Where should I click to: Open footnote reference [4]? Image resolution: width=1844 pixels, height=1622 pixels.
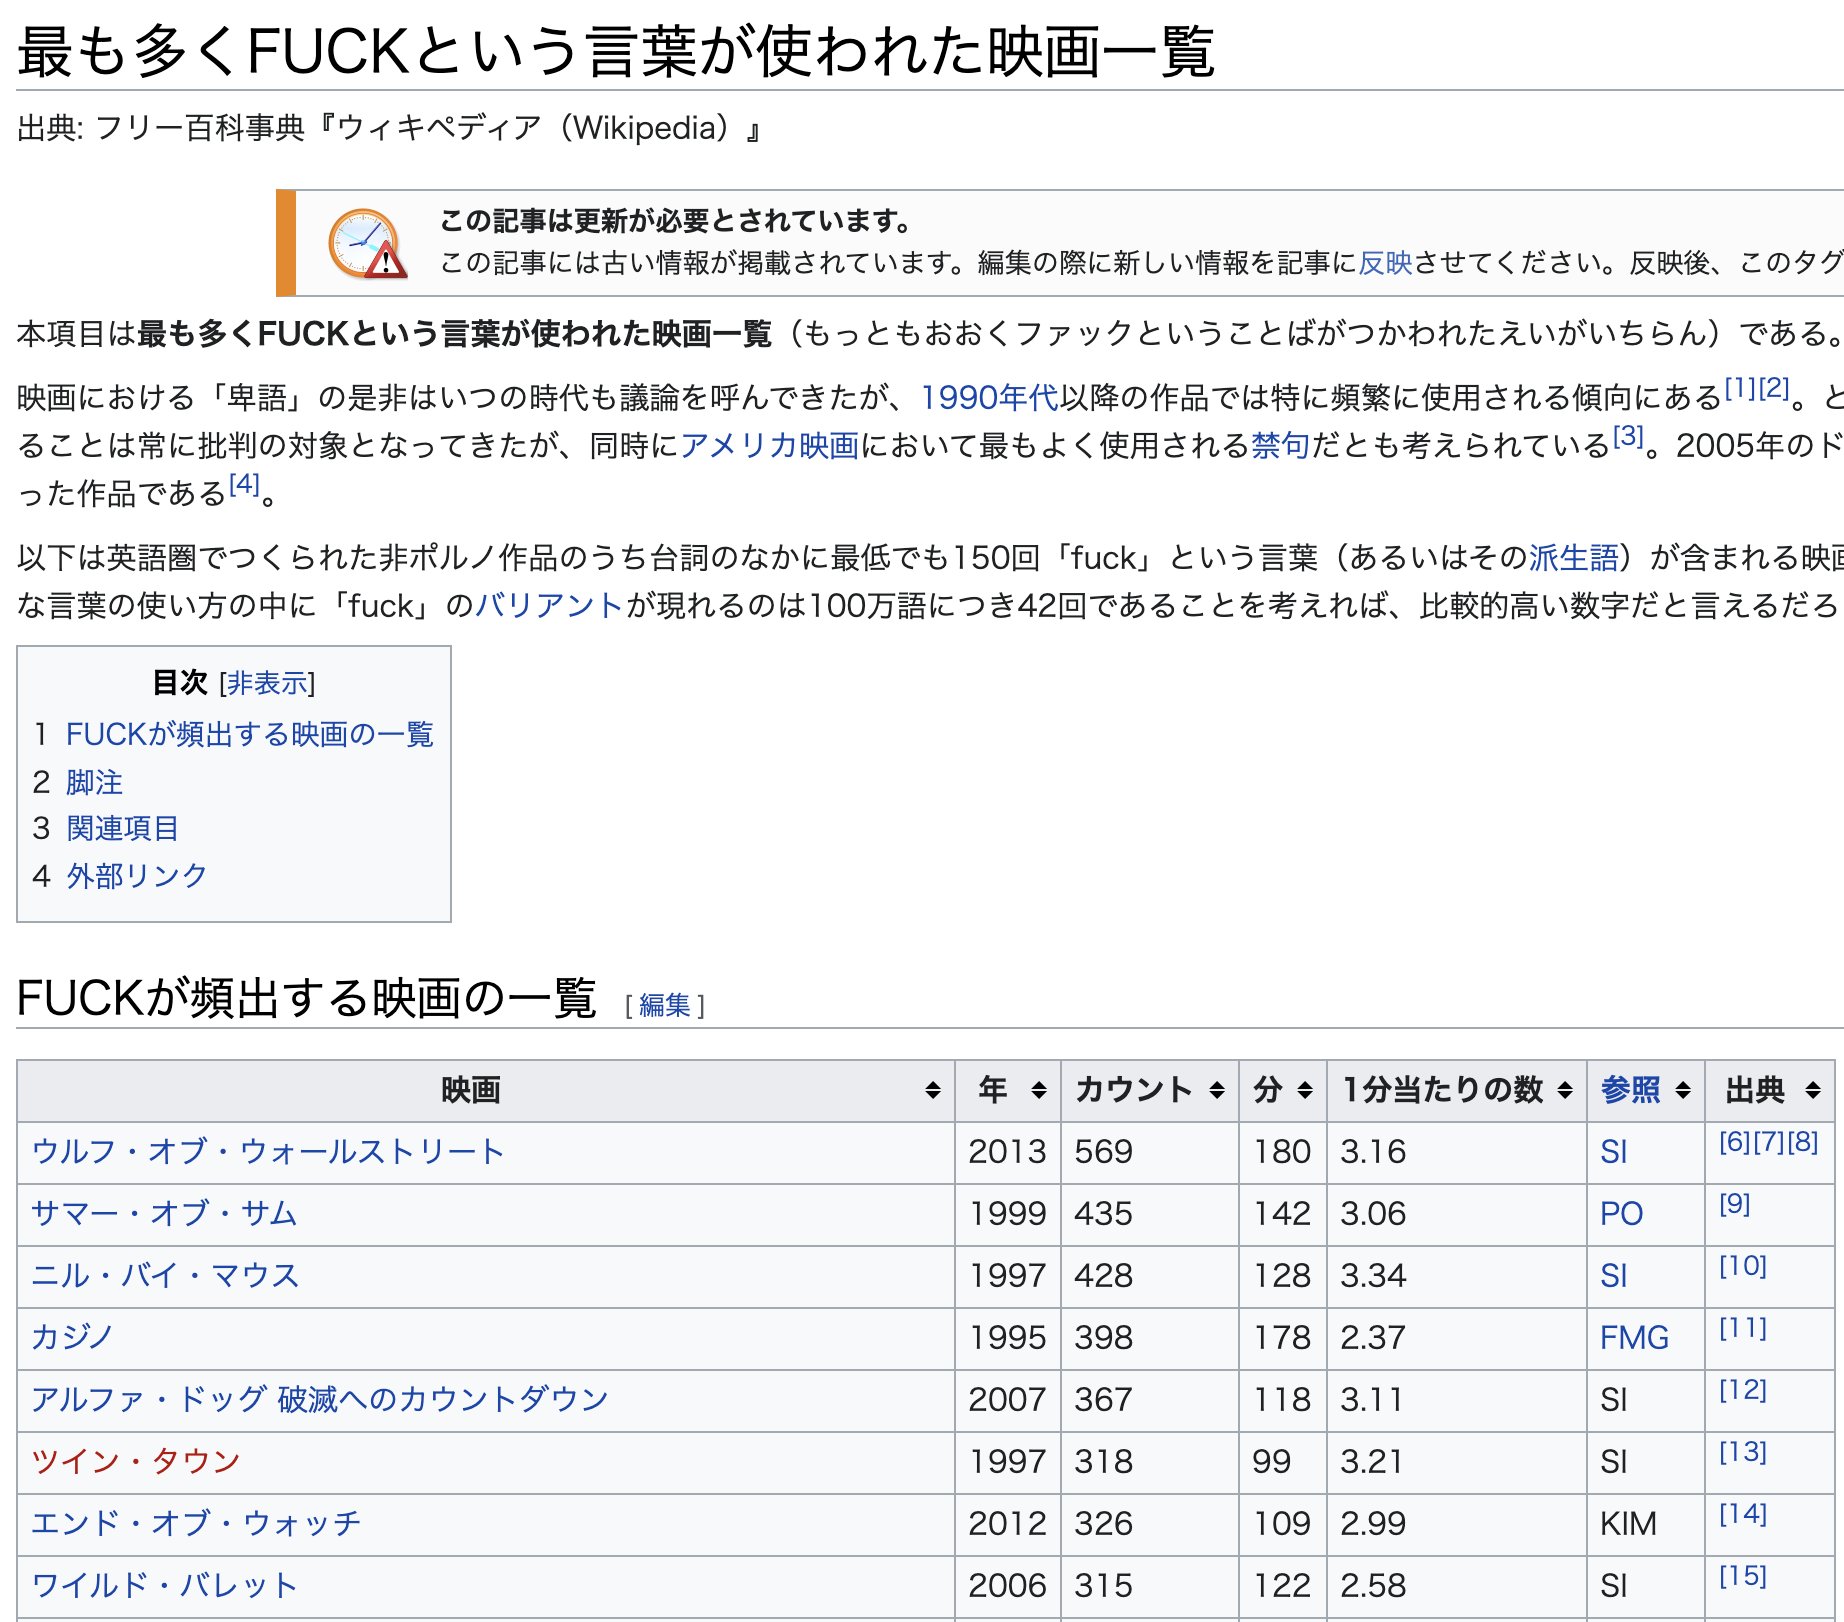click(244, 484)
